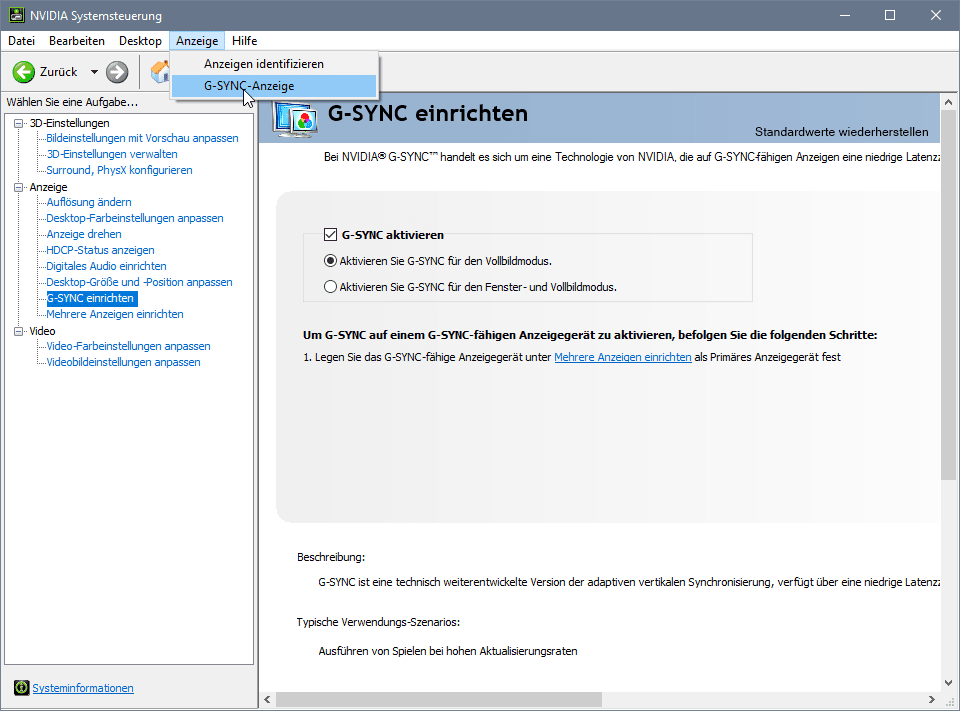Click the Beschreibung: heading text

click(x=331, y=557)
